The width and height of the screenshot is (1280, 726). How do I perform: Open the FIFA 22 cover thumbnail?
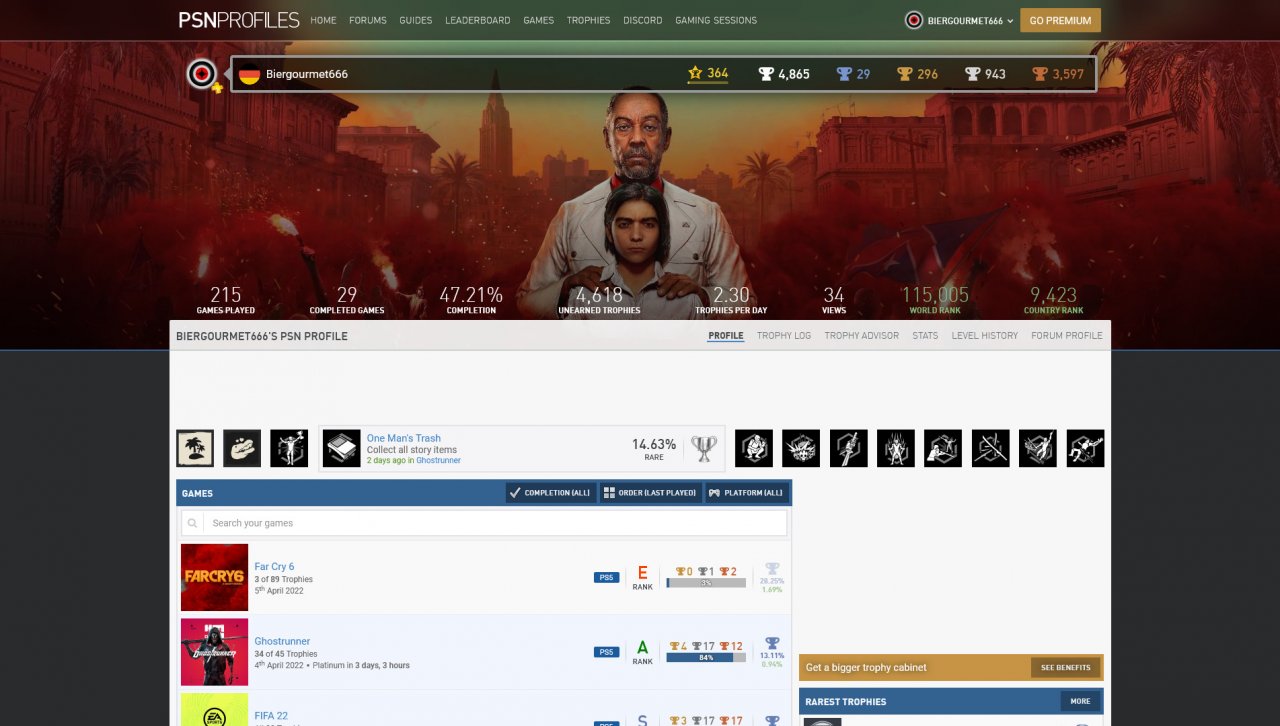click(214, 710)
